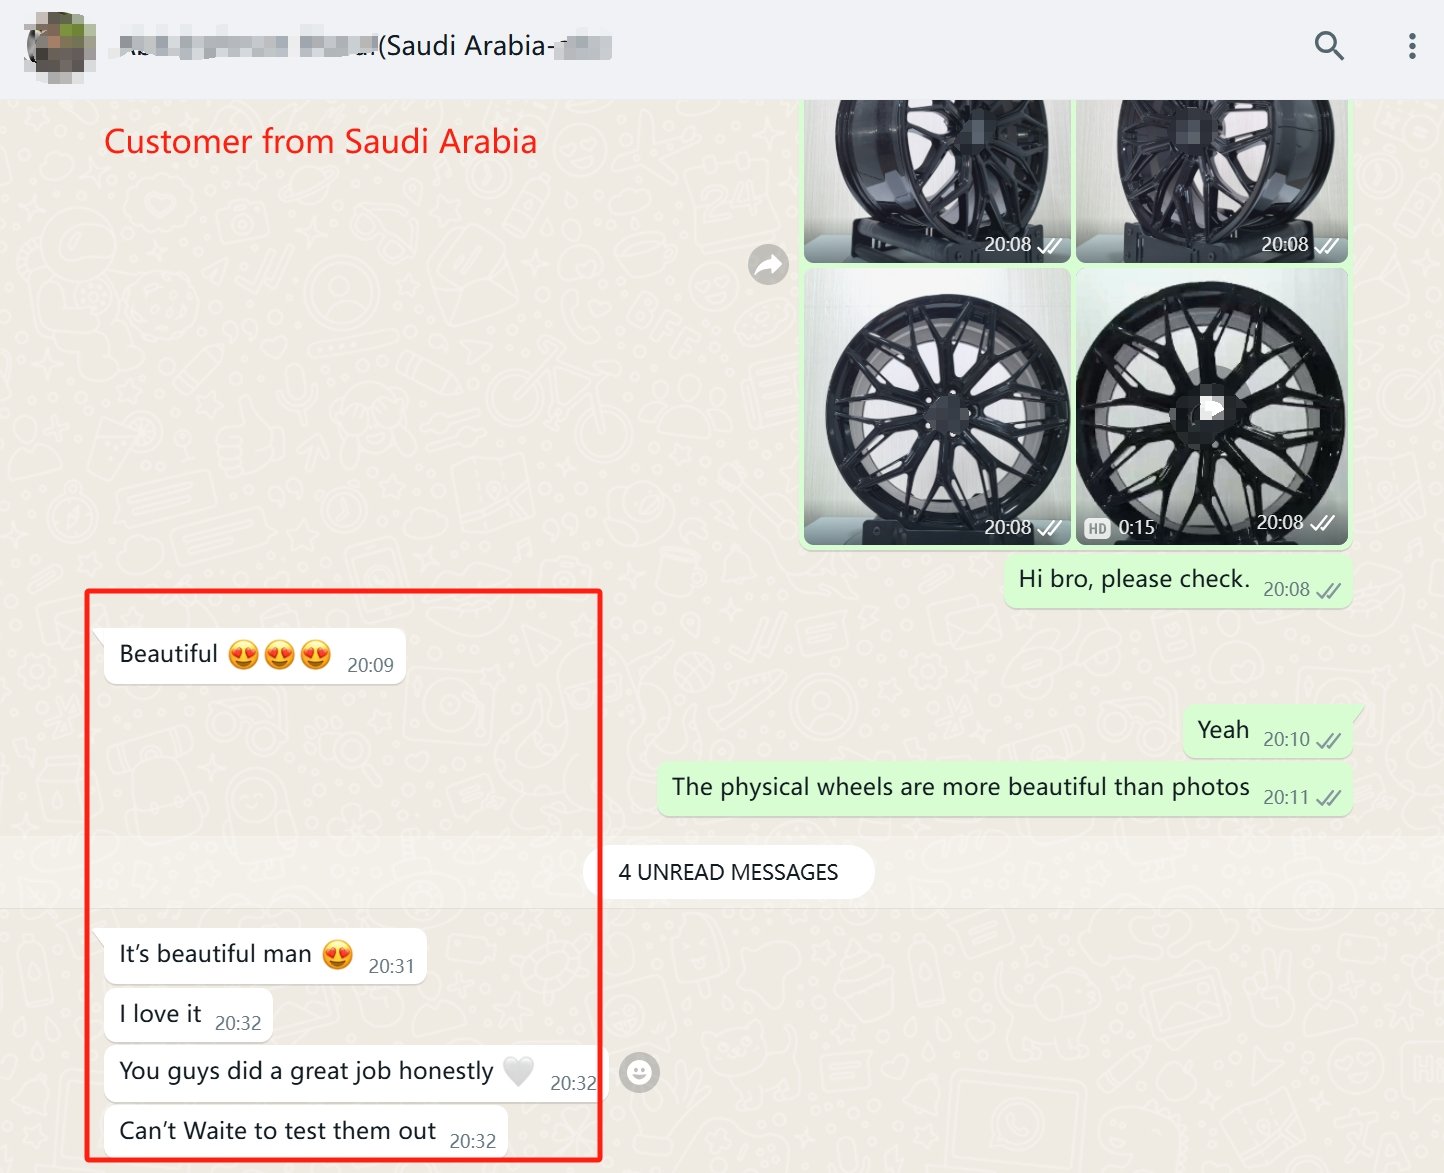Open the top-left wheel photo
1444x1173 pixels.
point(937,181)
